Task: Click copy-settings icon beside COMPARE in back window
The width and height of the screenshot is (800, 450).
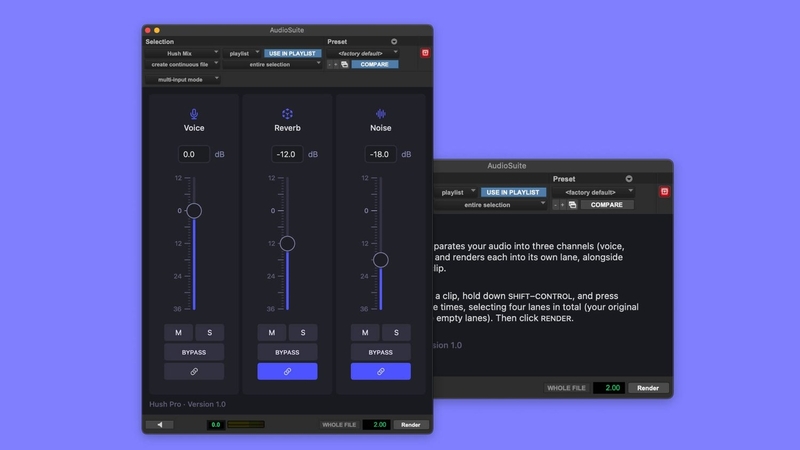Action: [x=572, y=205]
